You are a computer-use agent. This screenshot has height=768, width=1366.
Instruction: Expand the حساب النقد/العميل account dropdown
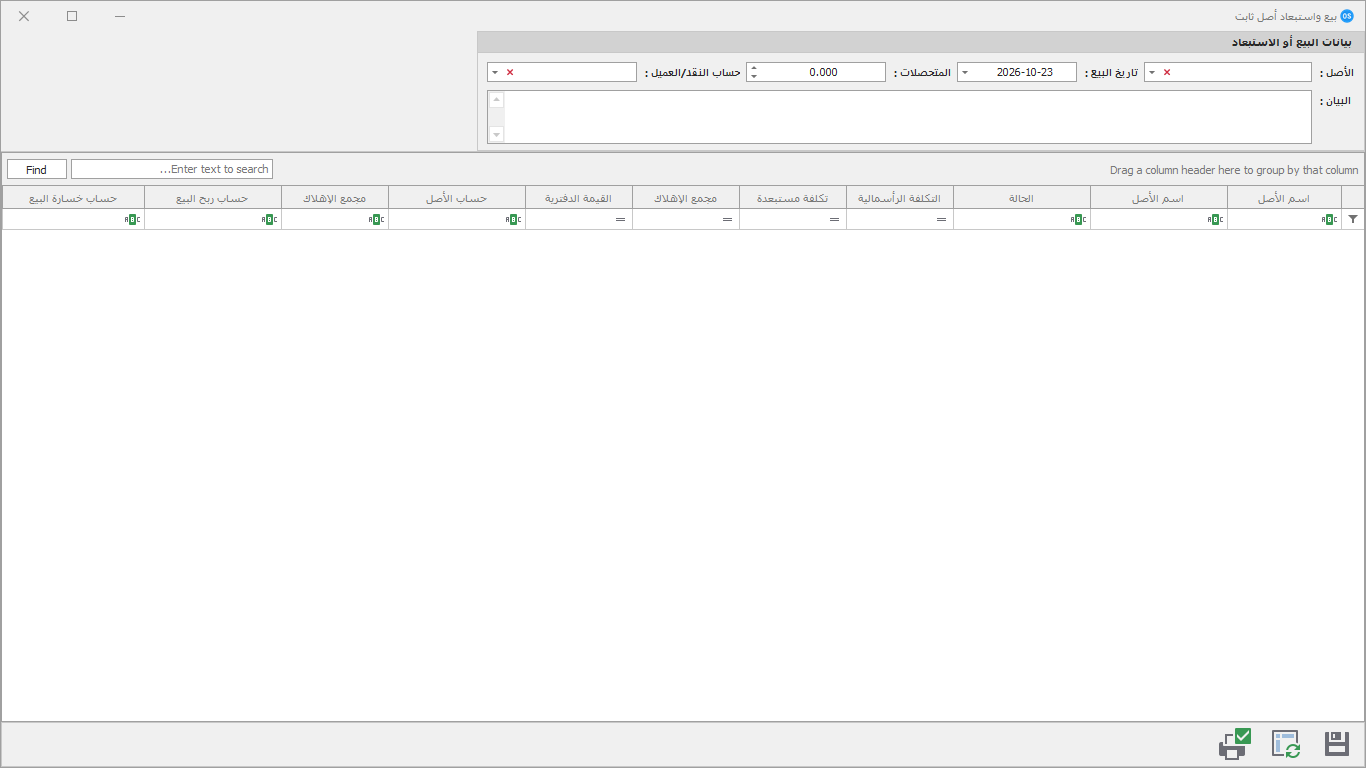(x=495, y=72)
